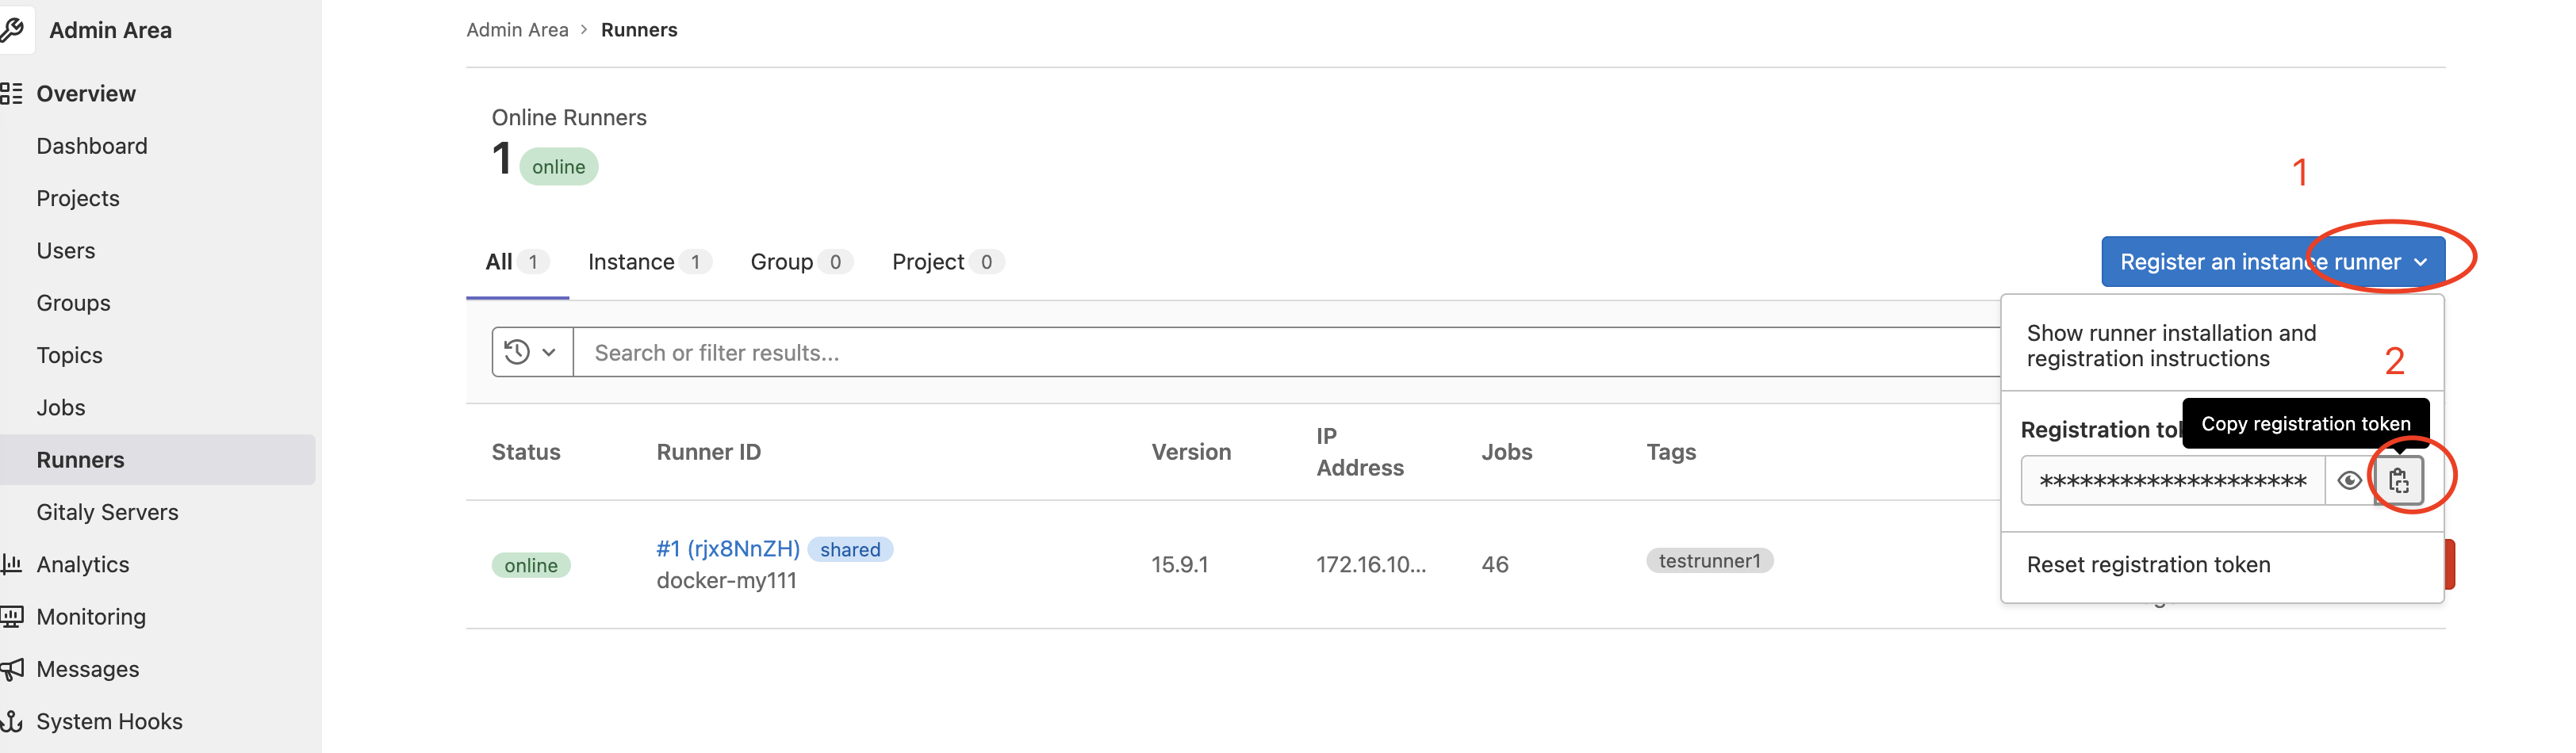Select the Project runners tab
This screenshot has width=2576, height=753.
946,262
